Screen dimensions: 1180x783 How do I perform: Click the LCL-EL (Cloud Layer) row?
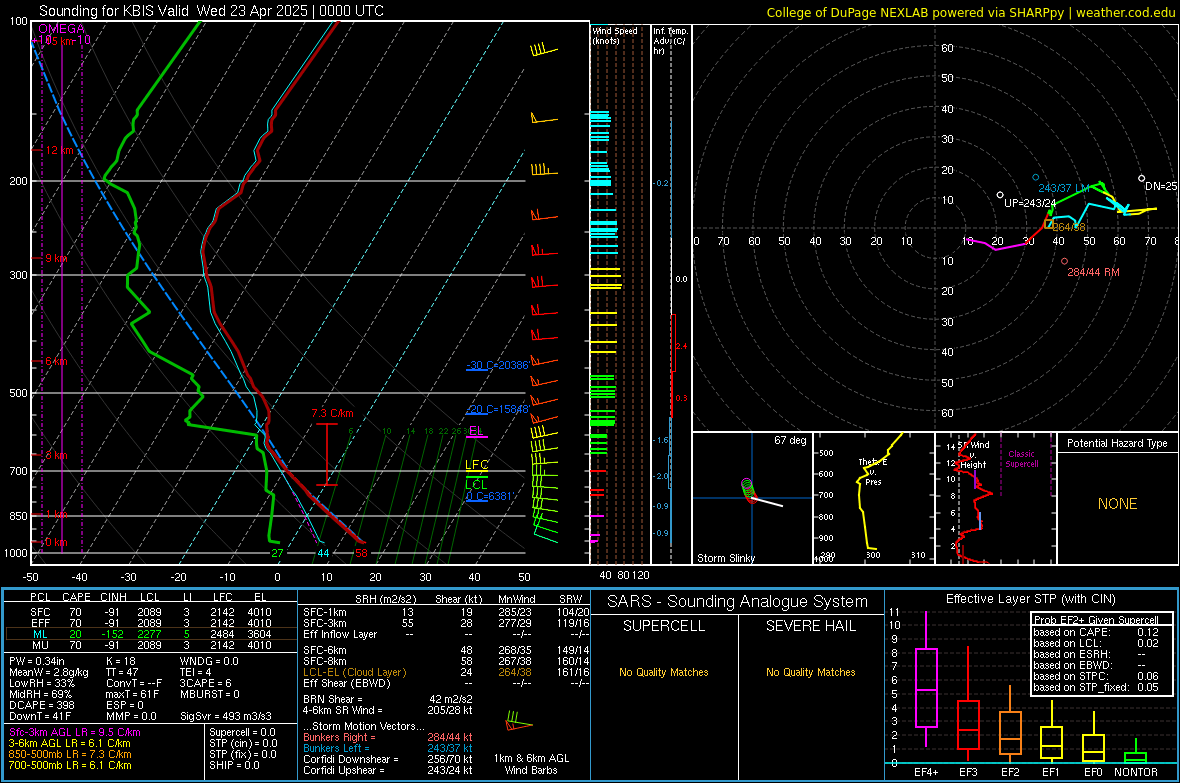click(x=446, y=672)
